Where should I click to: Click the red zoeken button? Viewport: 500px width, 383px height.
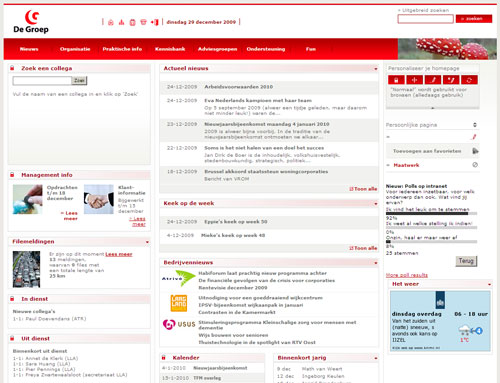point(474,19)
